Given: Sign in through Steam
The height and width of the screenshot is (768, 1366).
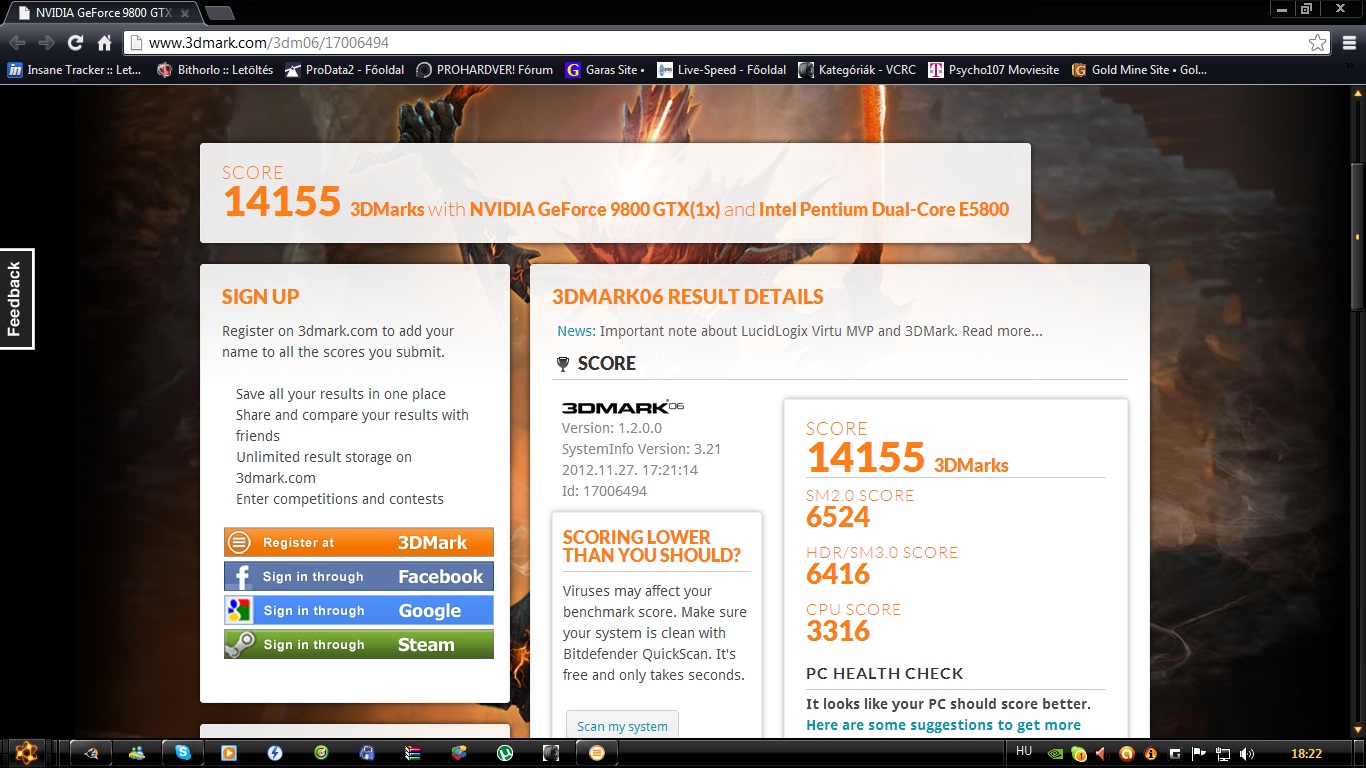Looking at the screenshot, I should point(359,644).
